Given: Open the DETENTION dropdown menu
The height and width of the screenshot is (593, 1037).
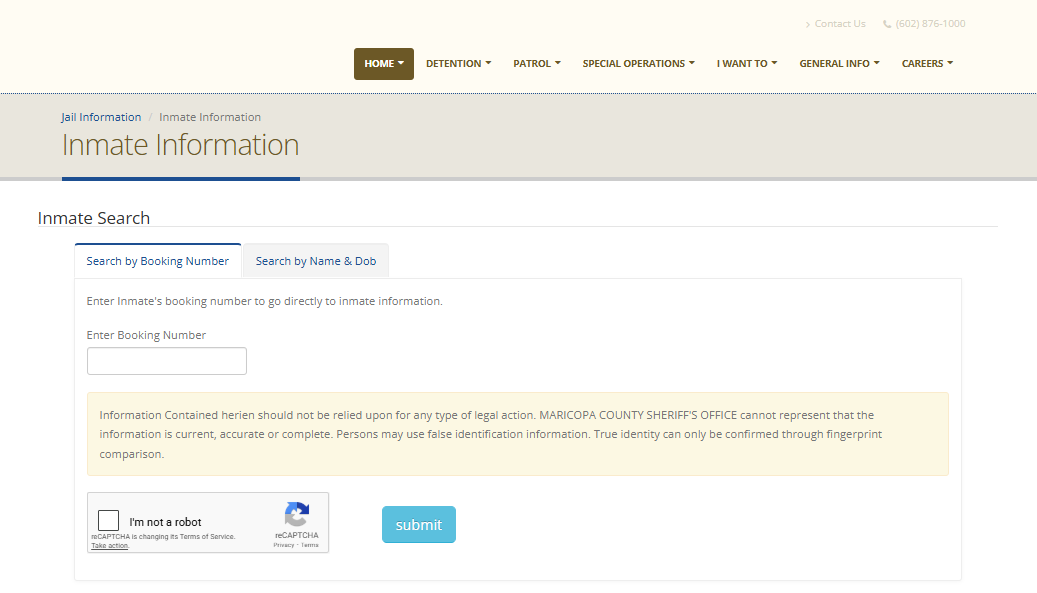Looking at the screenshot, I should click(x=458, y=64).
